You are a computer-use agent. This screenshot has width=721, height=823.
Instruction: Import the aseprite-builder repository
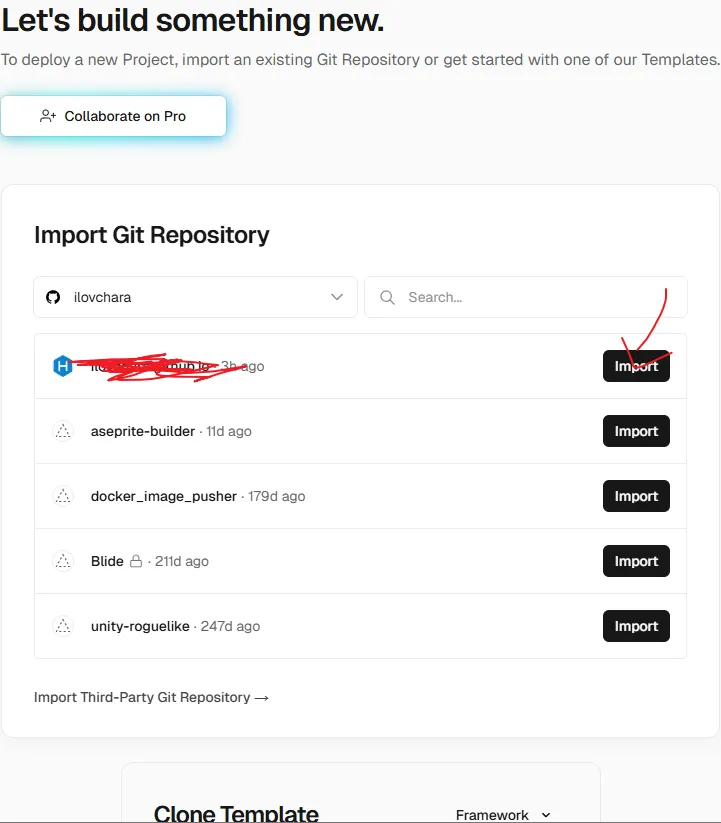coord(636,431)
